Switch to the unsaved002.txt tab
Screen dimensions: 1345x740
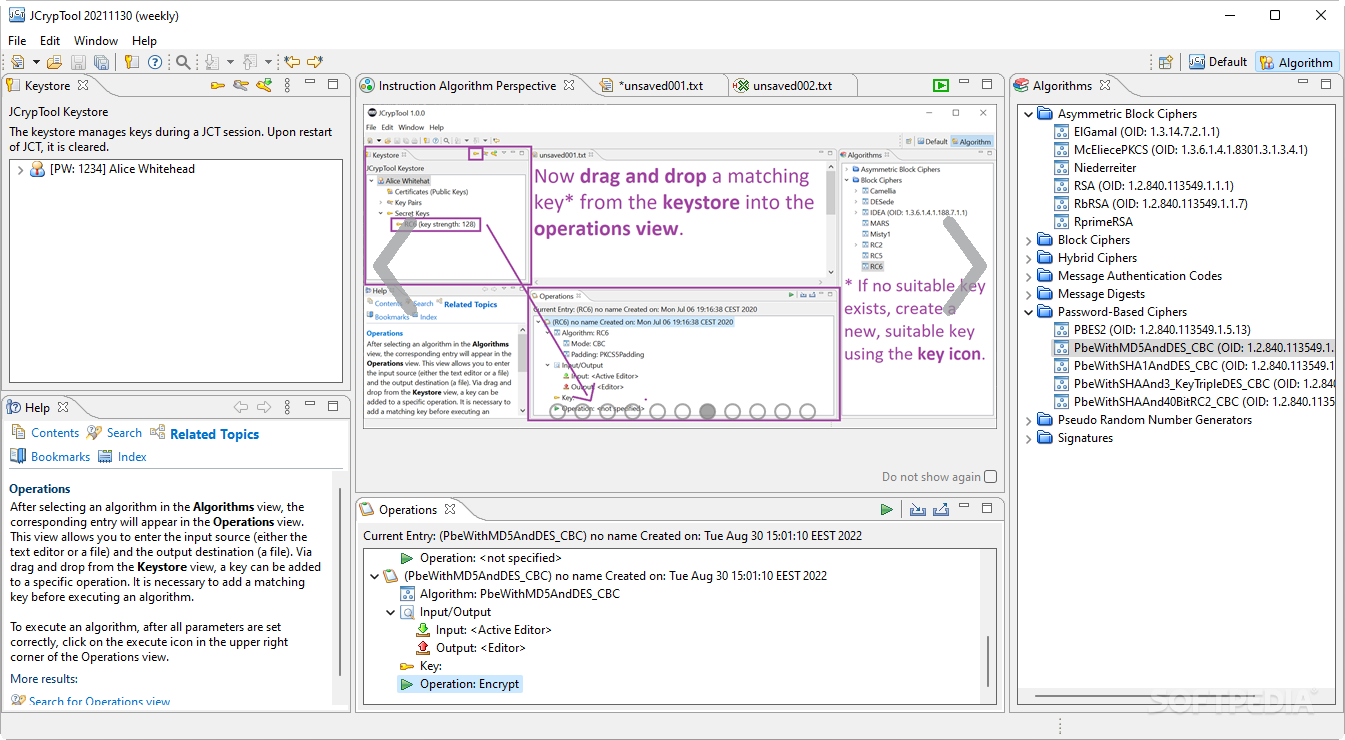pos(792,85)
